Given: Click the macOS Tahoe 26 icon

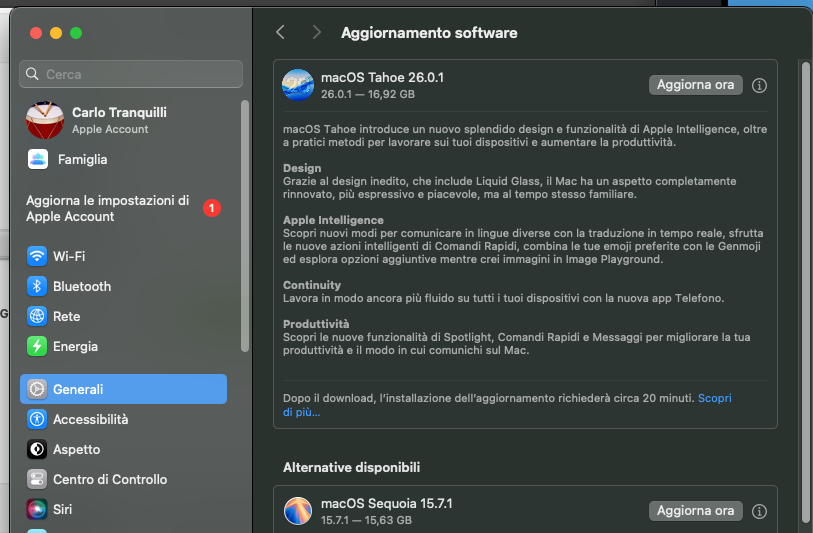Looking at the screenshot, I should coord(298,85).
